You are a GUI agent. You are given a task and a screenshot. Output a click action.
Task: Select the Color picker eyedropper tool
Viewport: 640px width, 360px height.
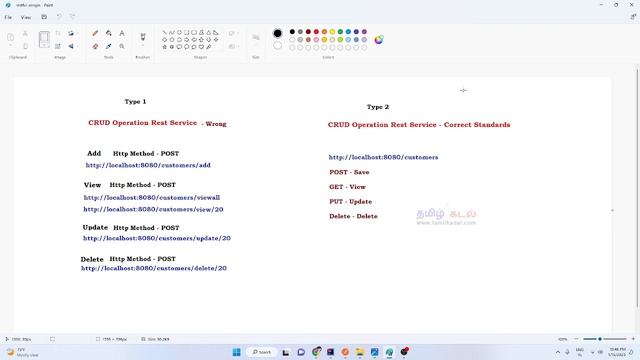tap(109, 47)
